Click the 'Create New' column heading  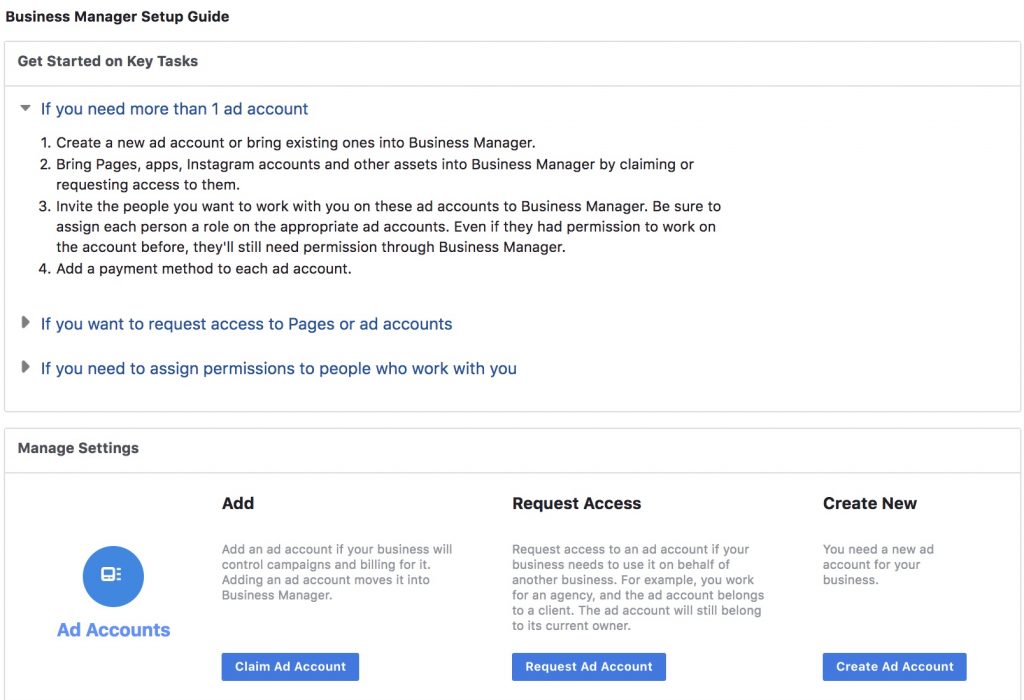(870, 503)
